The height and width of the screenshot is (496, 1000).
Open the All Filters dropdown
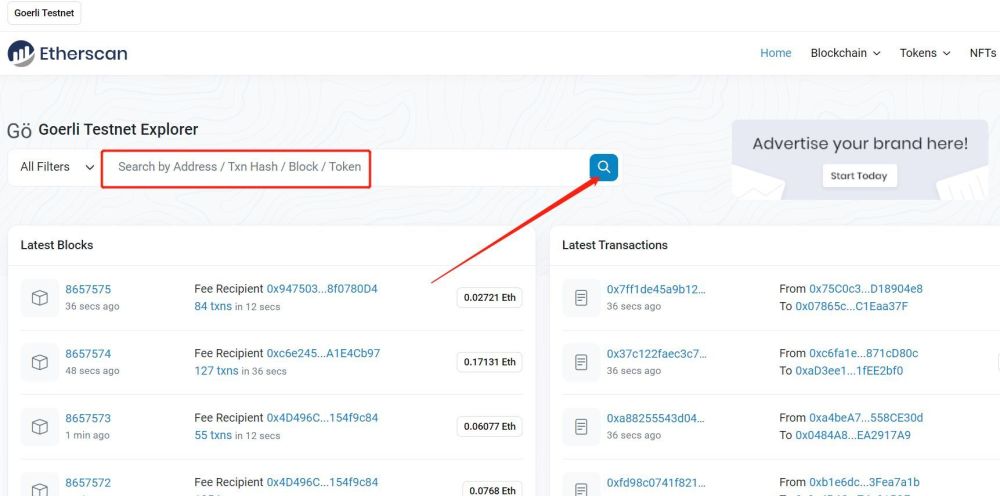(57, 167)
